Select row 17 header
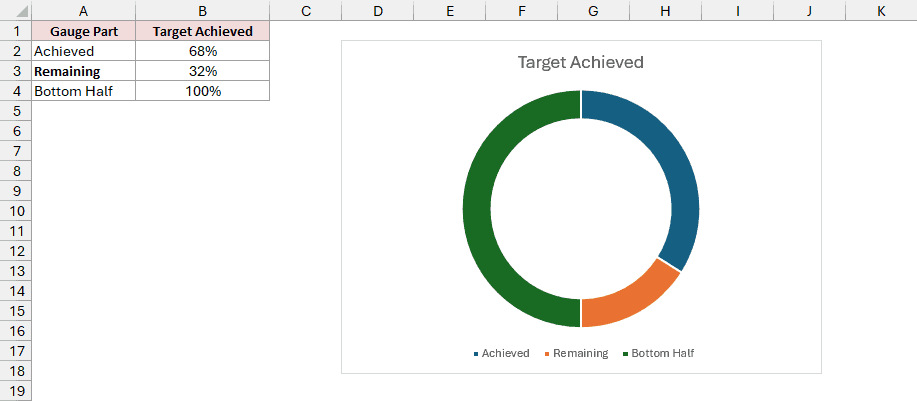This screenshot has width=917, height=401. (x=16, y=351)
